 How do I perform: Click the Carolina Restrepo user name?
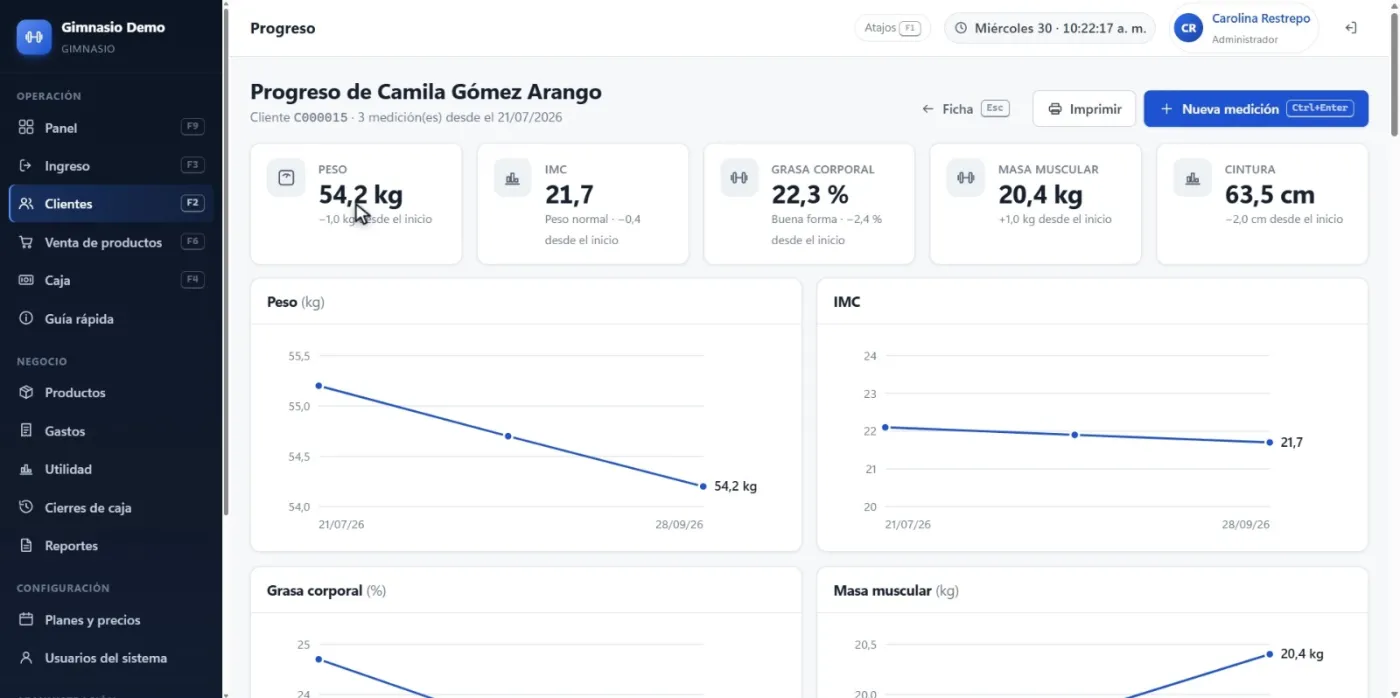(x=1261, y=19)
